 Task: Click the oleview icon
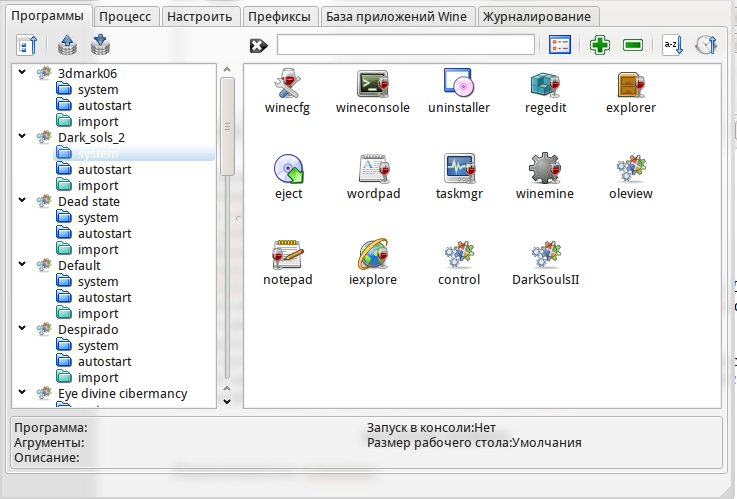click(631, 169)
